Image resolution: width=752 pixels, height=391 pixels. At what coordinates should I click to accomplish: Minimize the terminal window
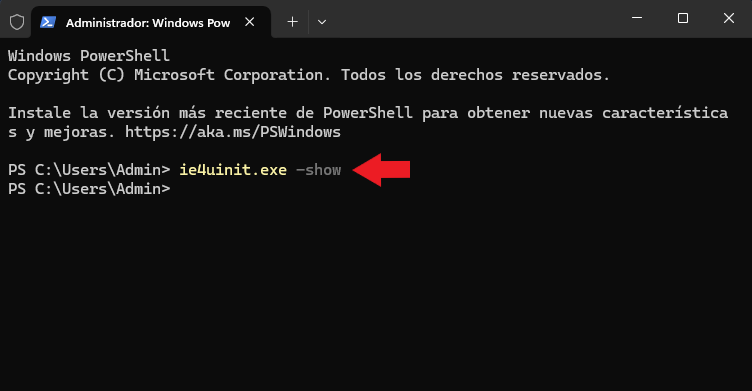(x=637, y=18)
